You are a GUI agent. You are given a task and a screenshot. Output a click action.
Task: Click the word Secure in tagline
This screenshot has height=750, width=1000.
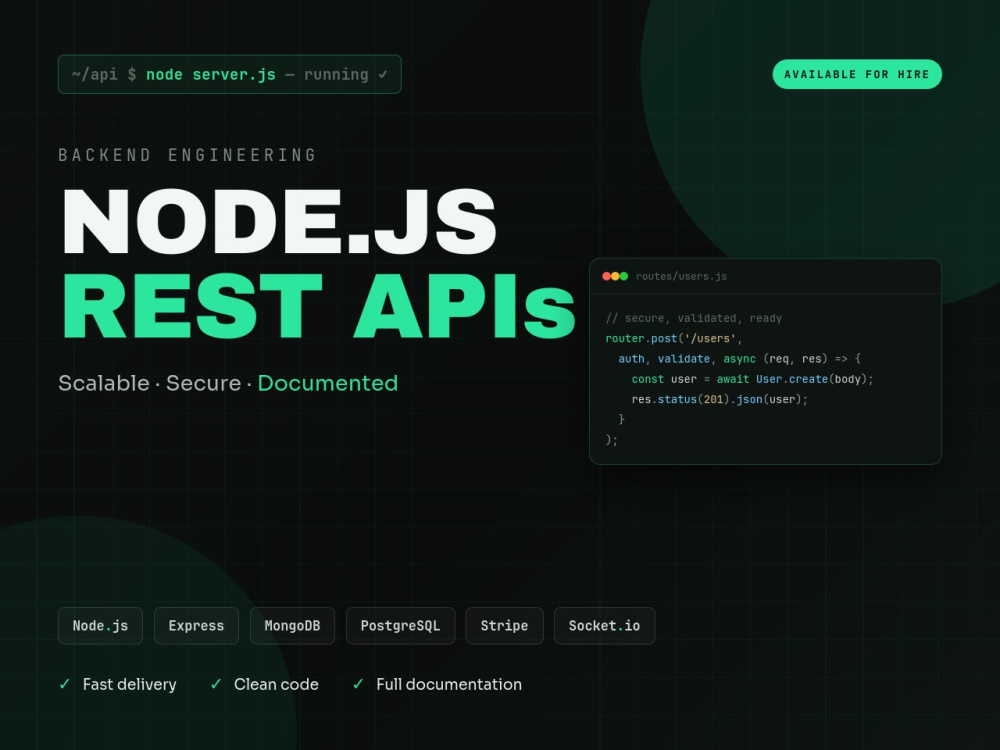coord(203,383)
